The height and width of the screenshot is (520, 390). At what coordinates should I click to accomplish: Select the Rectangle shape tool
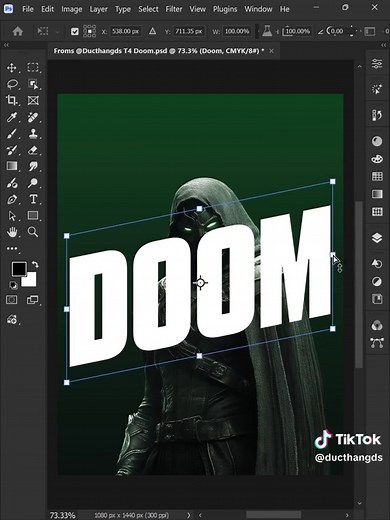[x=33, y=216]
